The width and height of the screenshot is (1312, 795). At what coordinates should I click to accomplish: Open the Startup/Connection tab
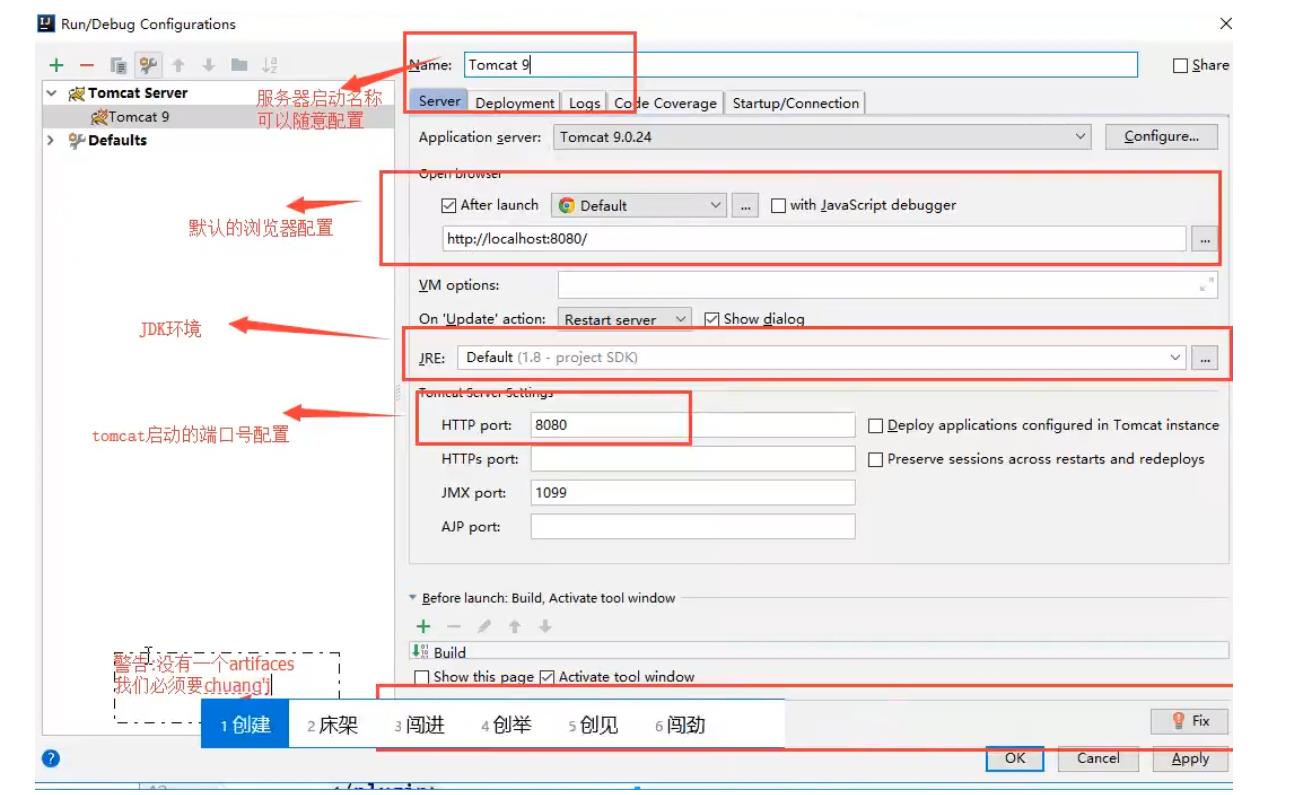796,103
